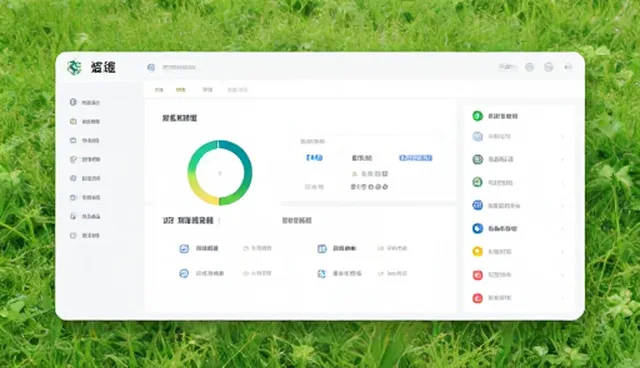This screenshot has height=368, width=640.
Task: Click the seventh left sidebar item's lock-like icon
Action: [x=73, y=216]
